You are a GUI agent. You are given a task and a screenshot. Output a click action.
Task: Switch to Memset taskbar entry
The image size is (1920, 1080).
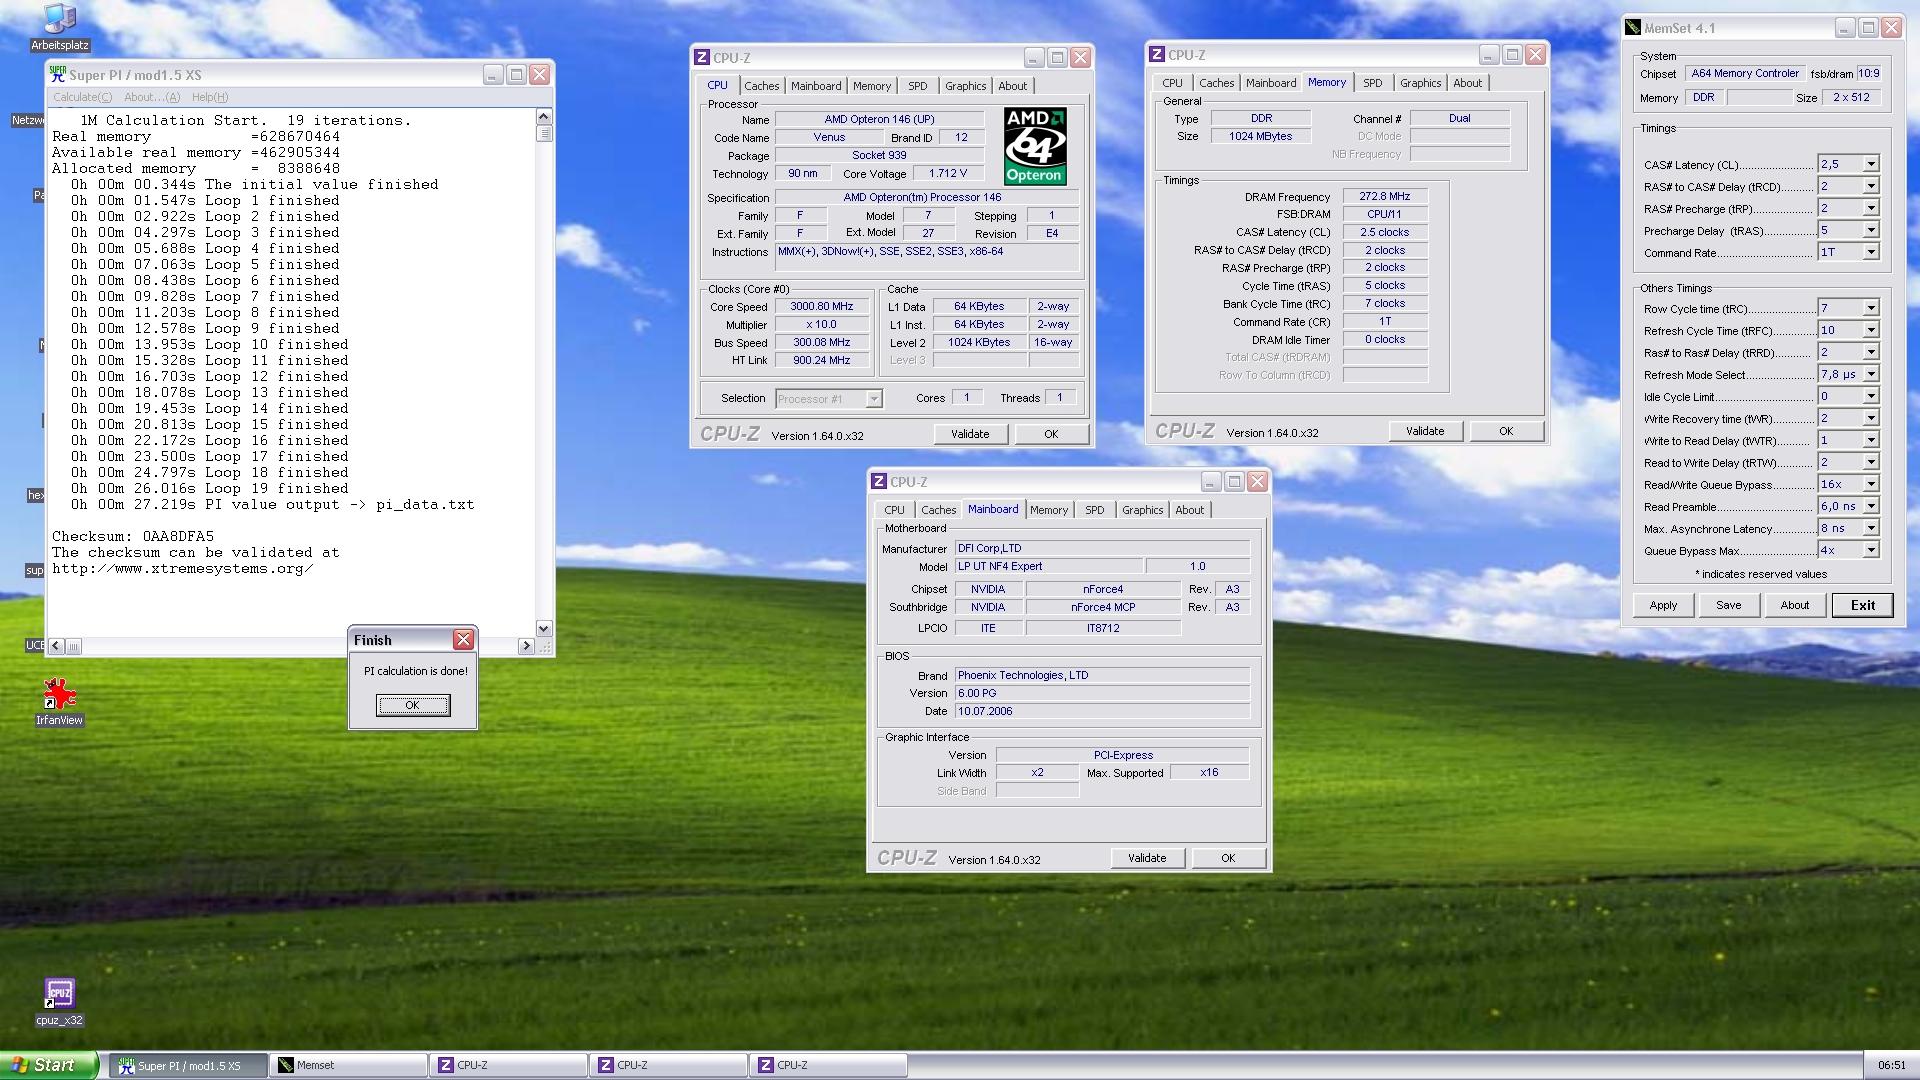click(x=348, y=1066)
